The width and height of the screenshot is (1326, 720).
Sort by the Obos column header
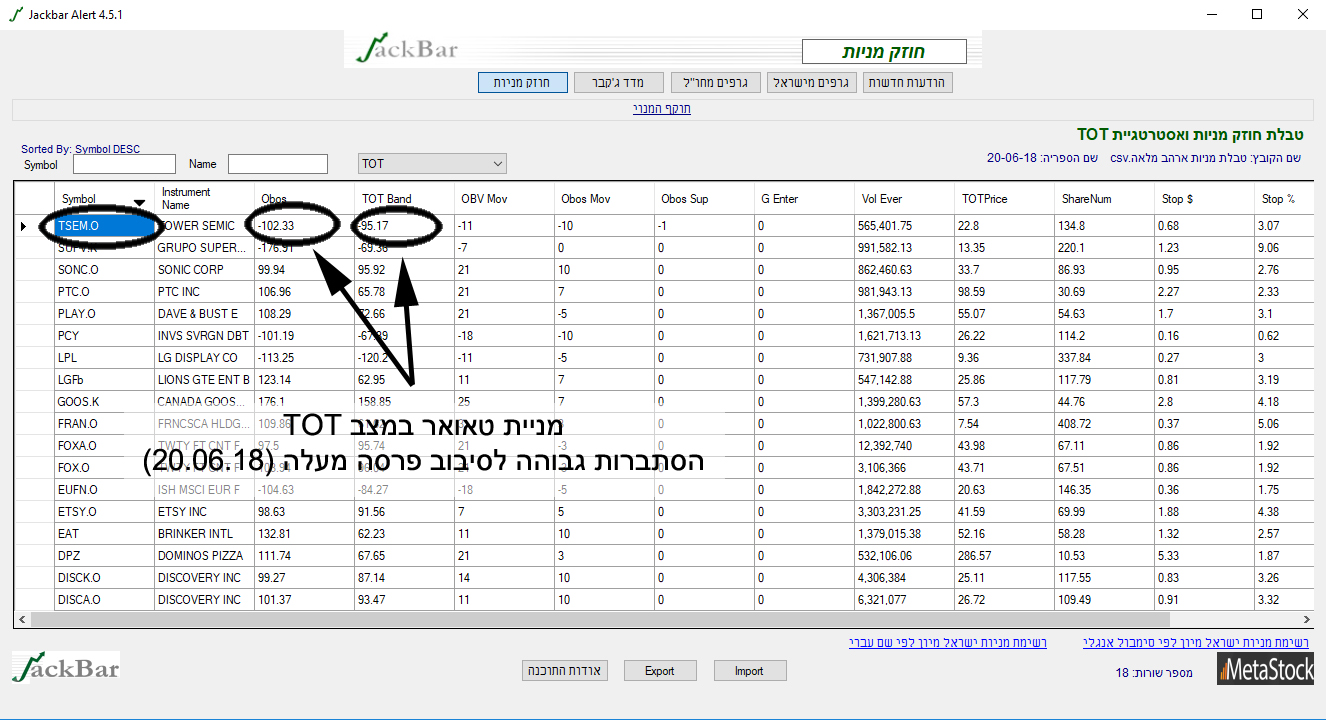pos(304,198)
